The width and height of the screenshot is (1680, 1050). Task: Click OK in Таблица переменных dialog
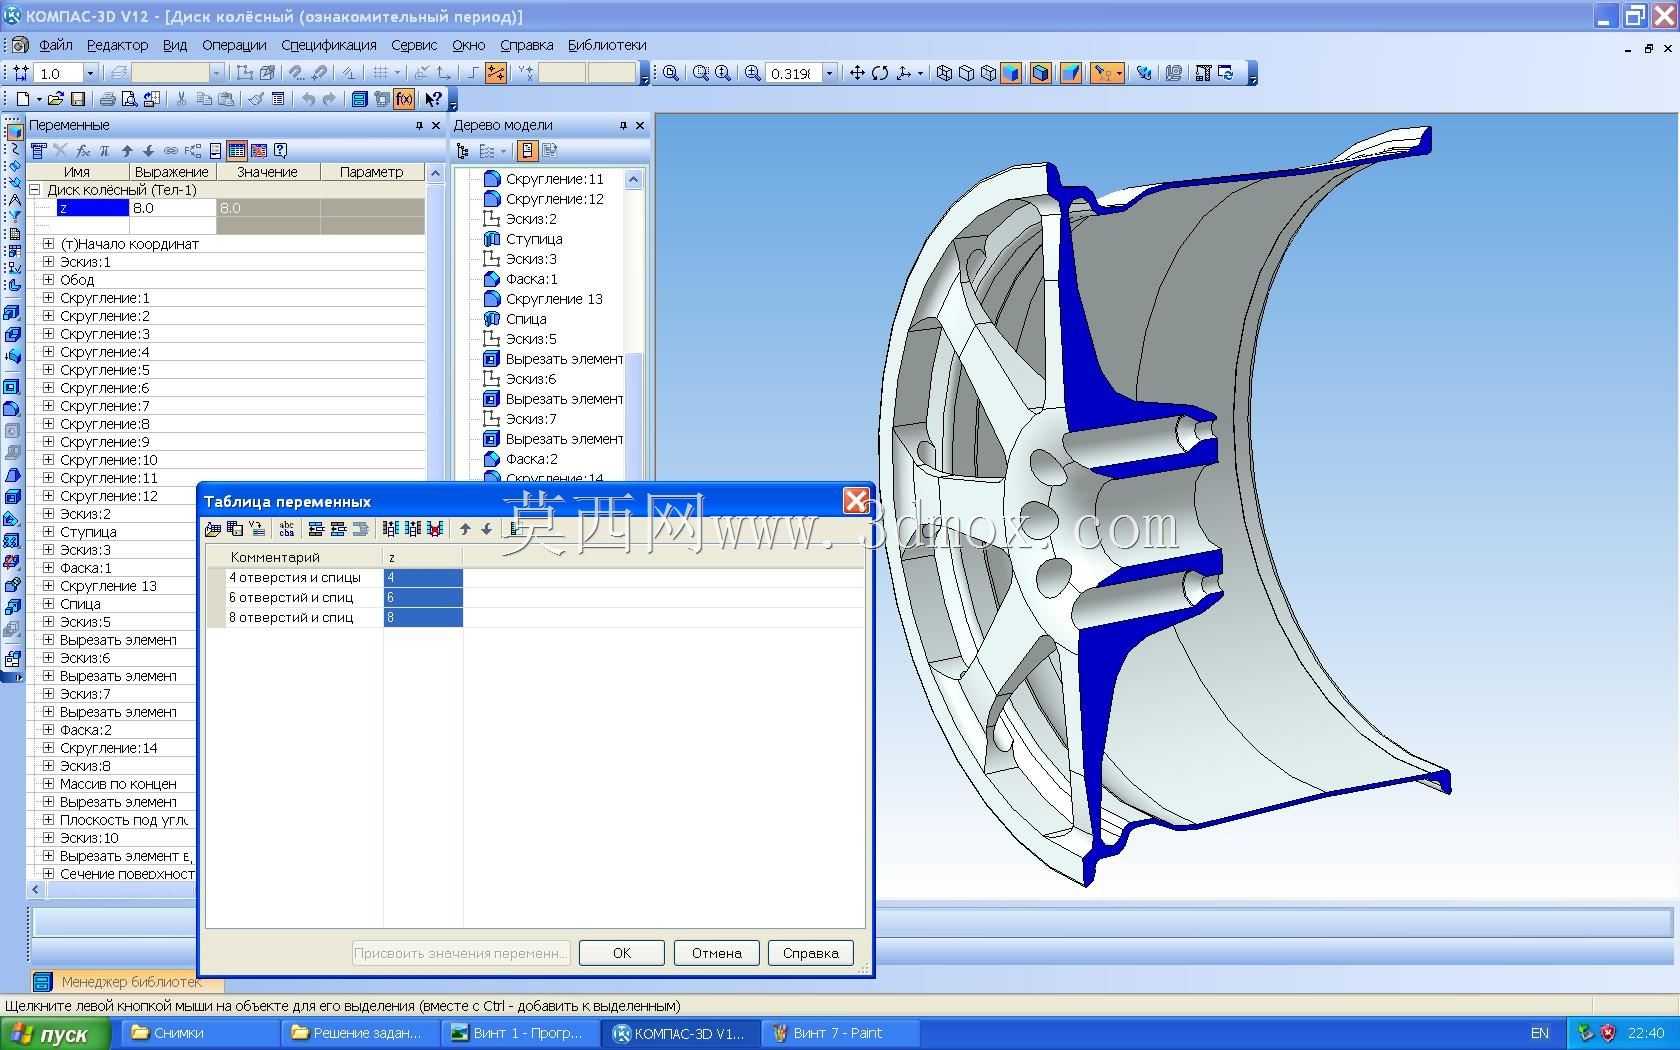point(622,953)
